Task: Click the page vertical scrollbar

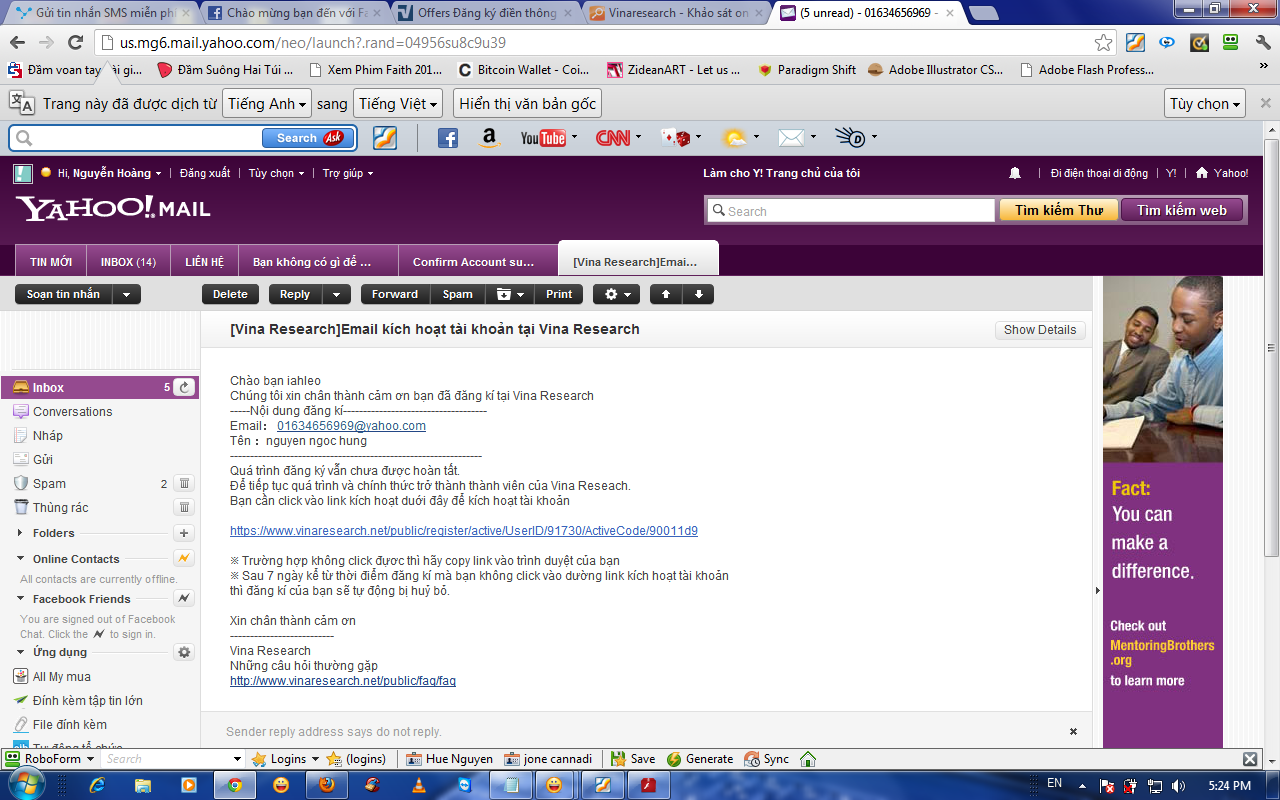Action: coord(1271,348)
